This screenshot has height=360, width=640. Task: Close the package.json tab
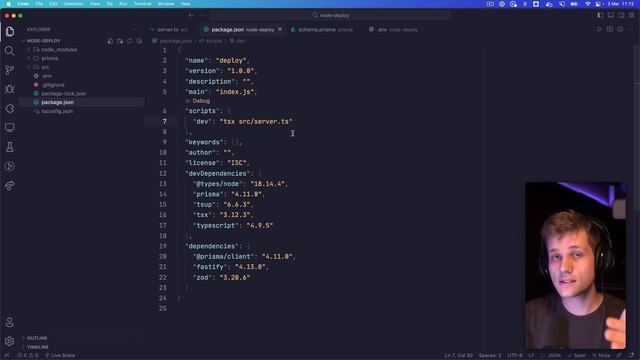point(280,29)
